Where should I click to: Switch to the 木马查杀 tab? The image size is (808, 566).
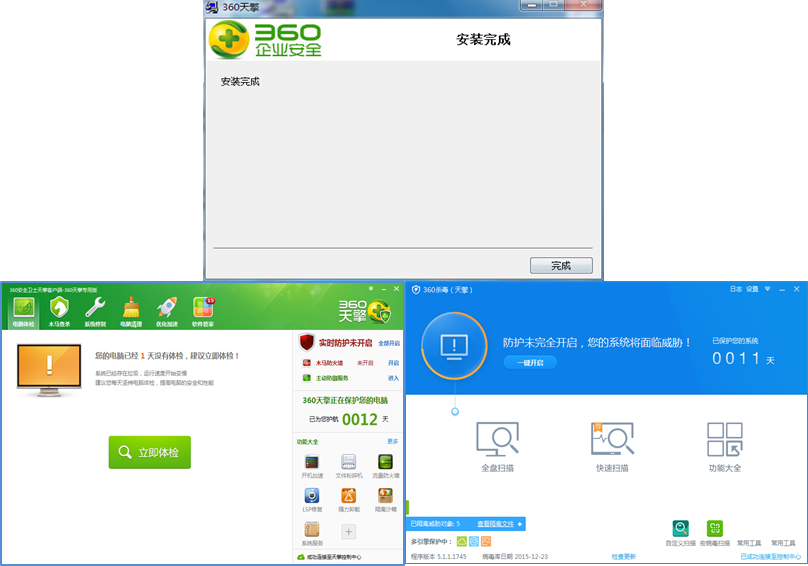60,311
